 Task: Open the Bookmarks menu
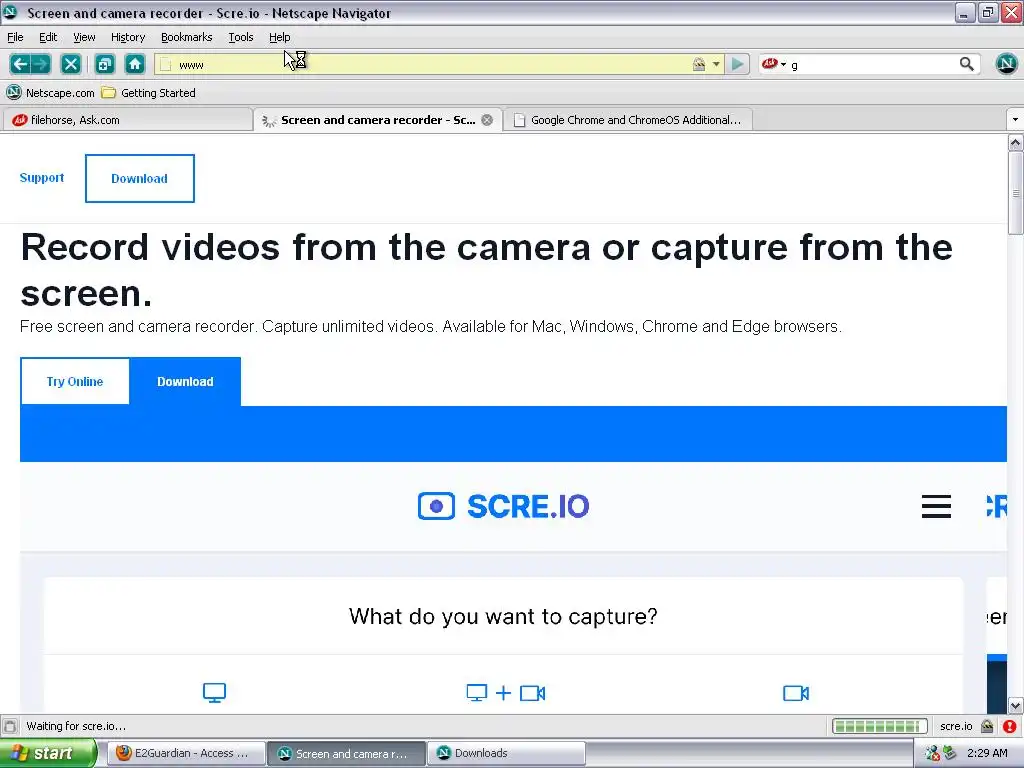pos(187,37)
